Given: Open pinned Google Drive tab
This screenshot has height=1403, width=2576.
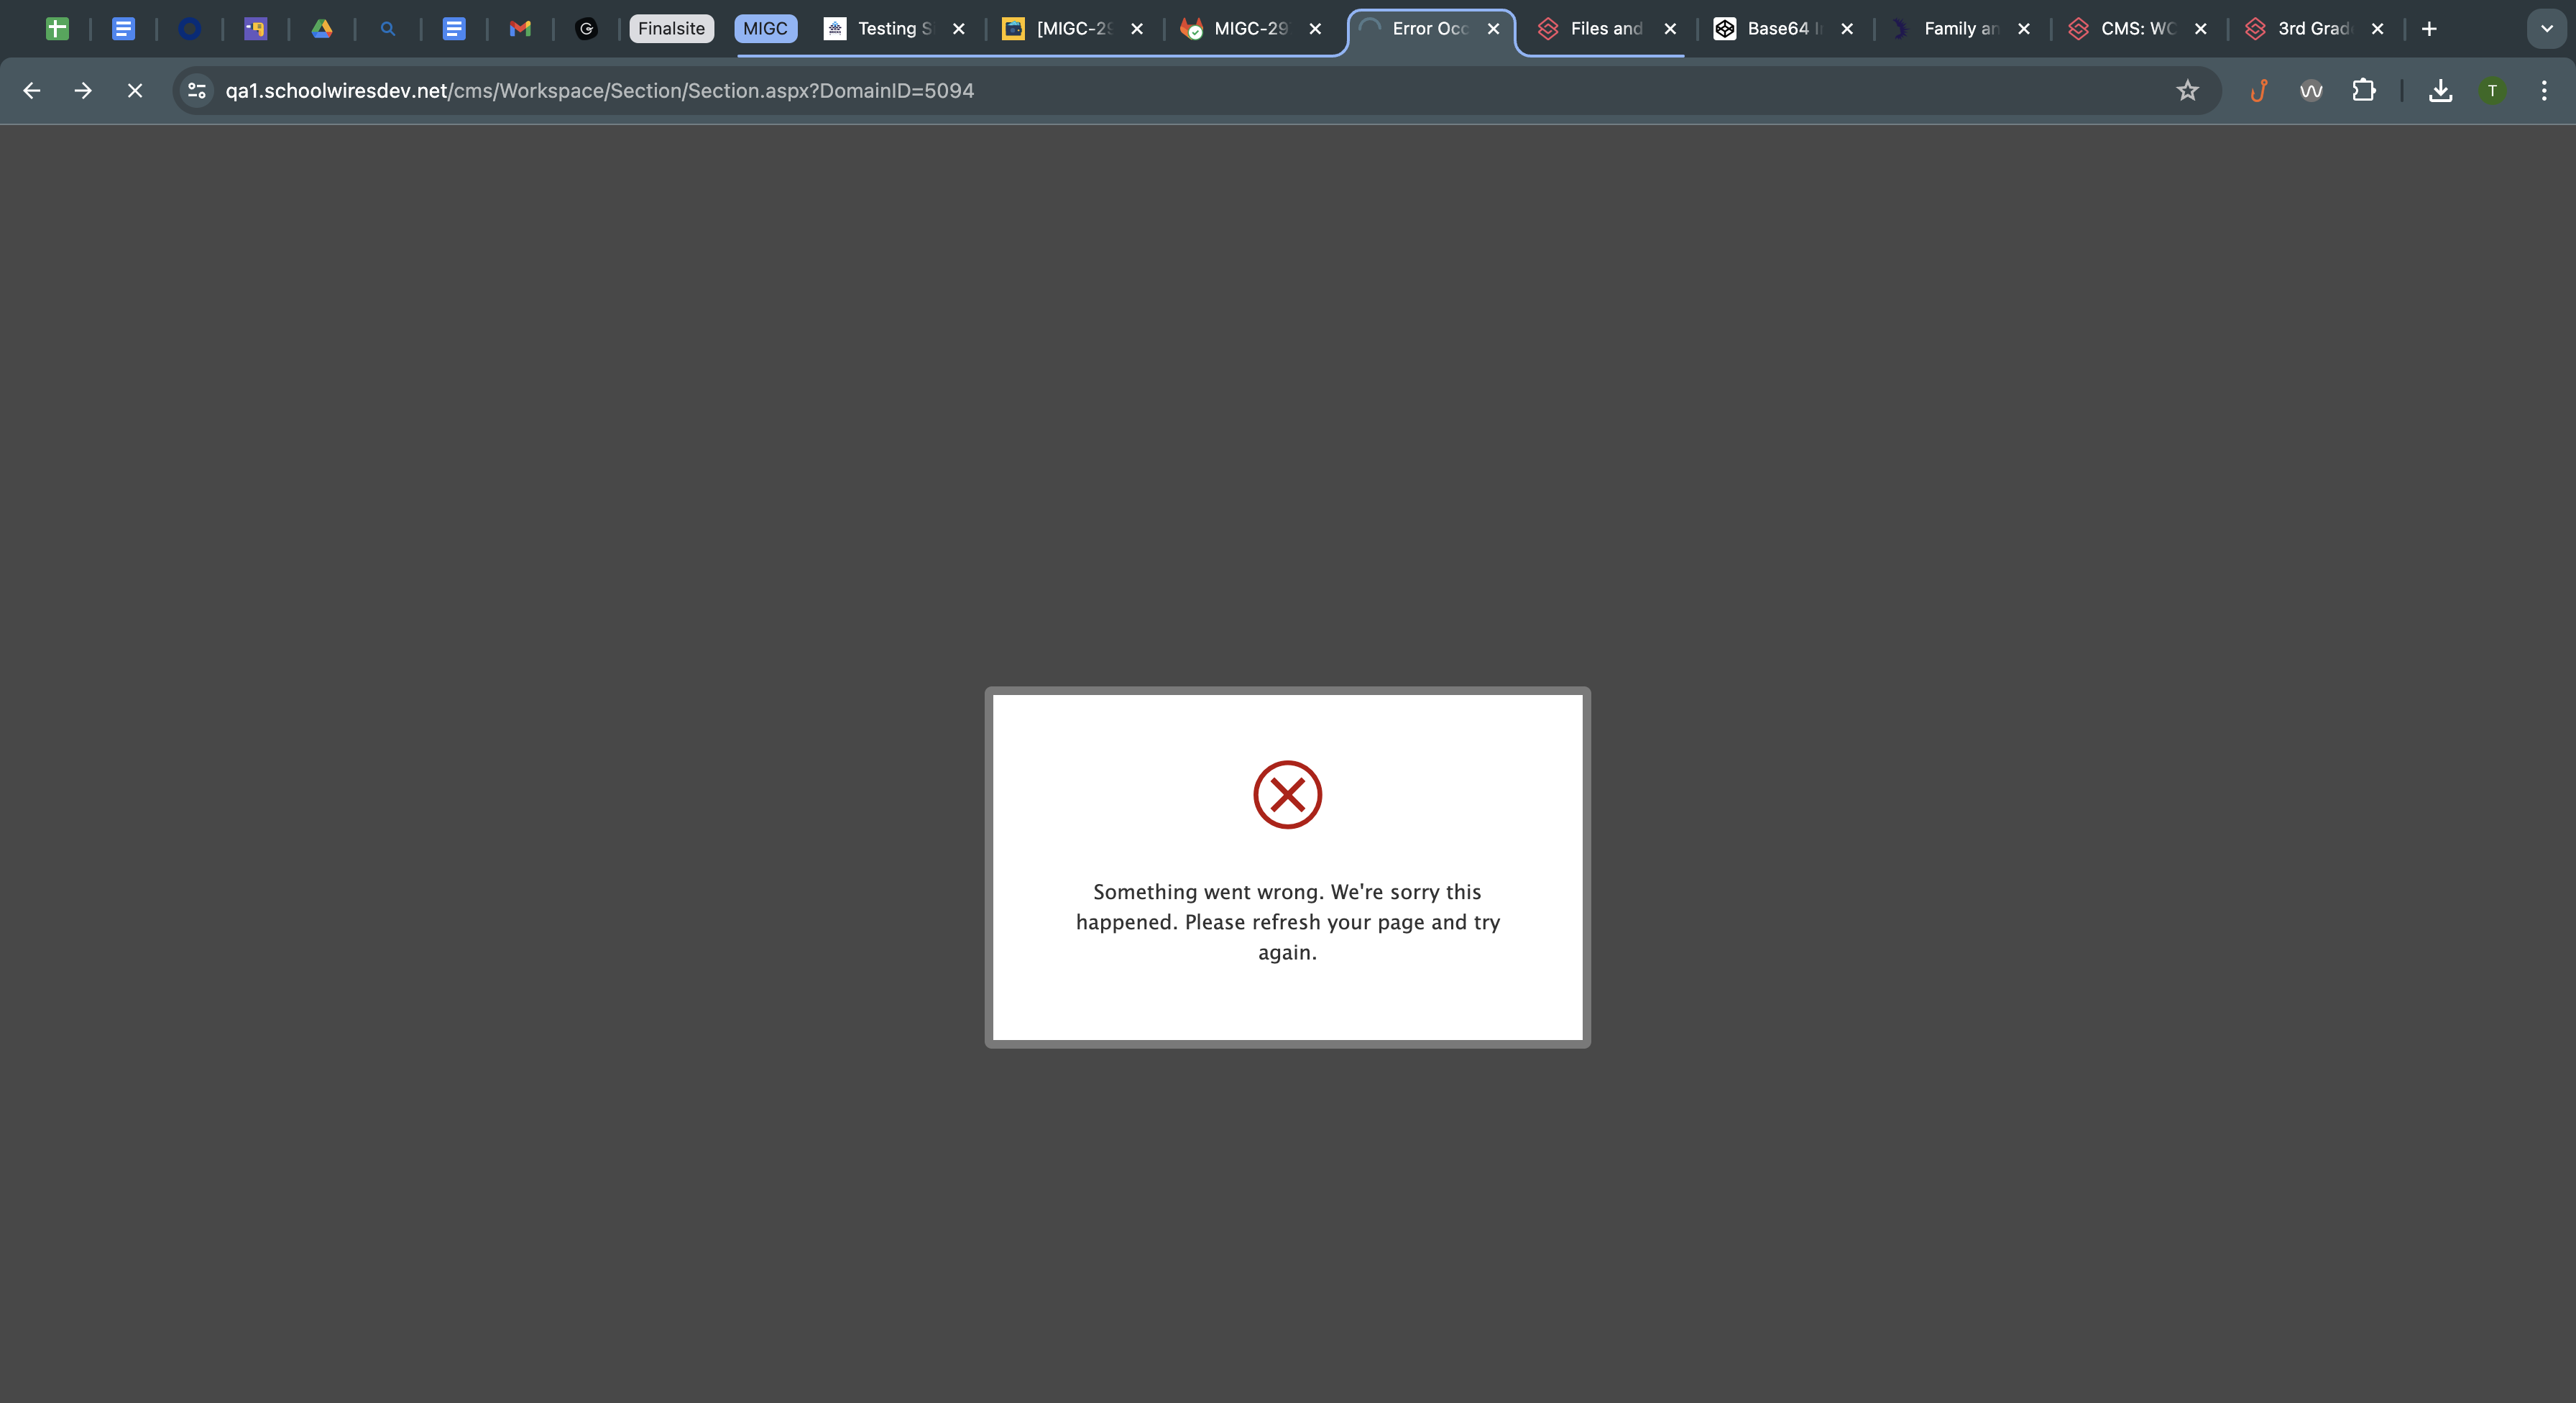Looking at the screenshot, I should pyautogui.click(x=322, y=29).
